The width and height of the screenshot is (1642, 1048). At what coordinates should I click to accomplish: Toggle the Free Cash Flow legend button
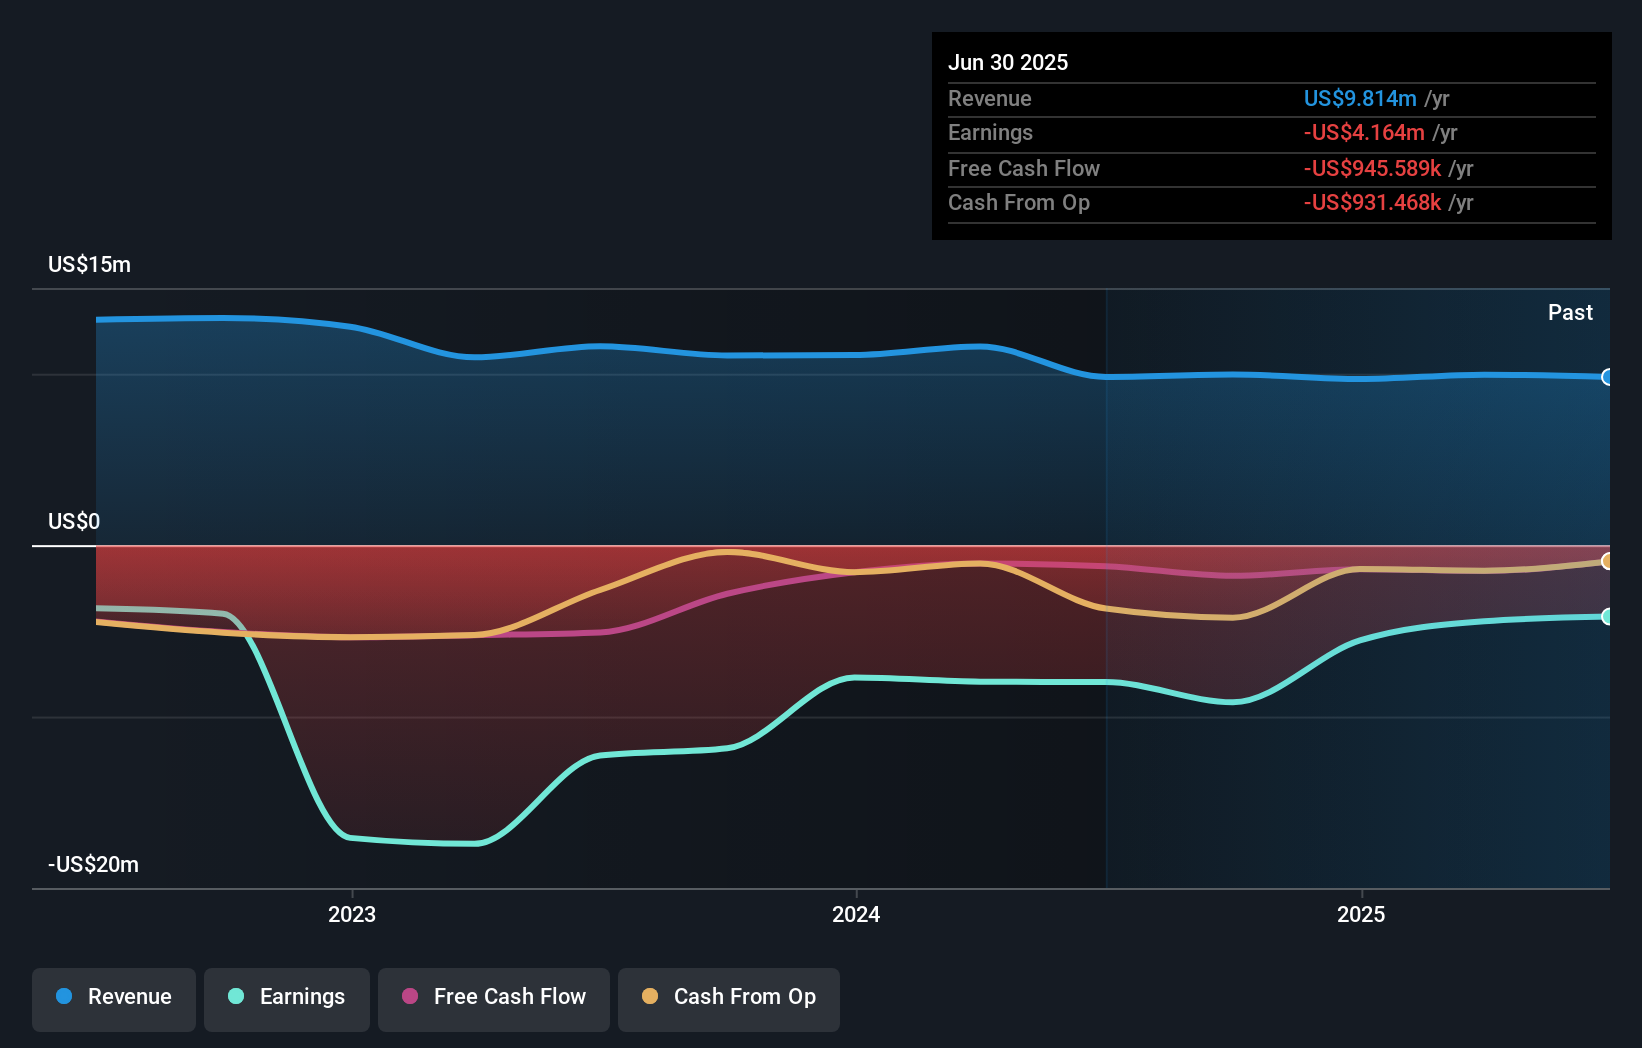(x=494, y=999)
